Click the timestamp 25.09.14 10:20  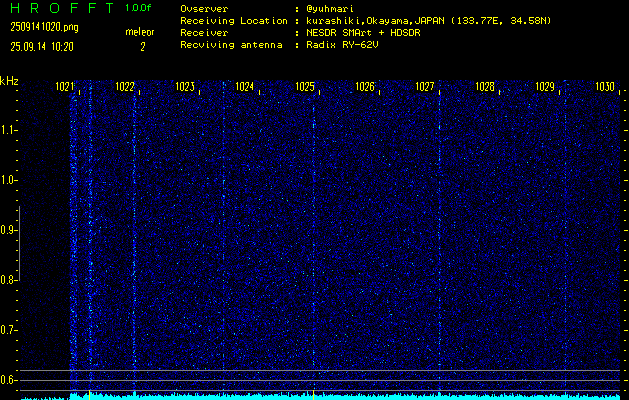point(42,47)
